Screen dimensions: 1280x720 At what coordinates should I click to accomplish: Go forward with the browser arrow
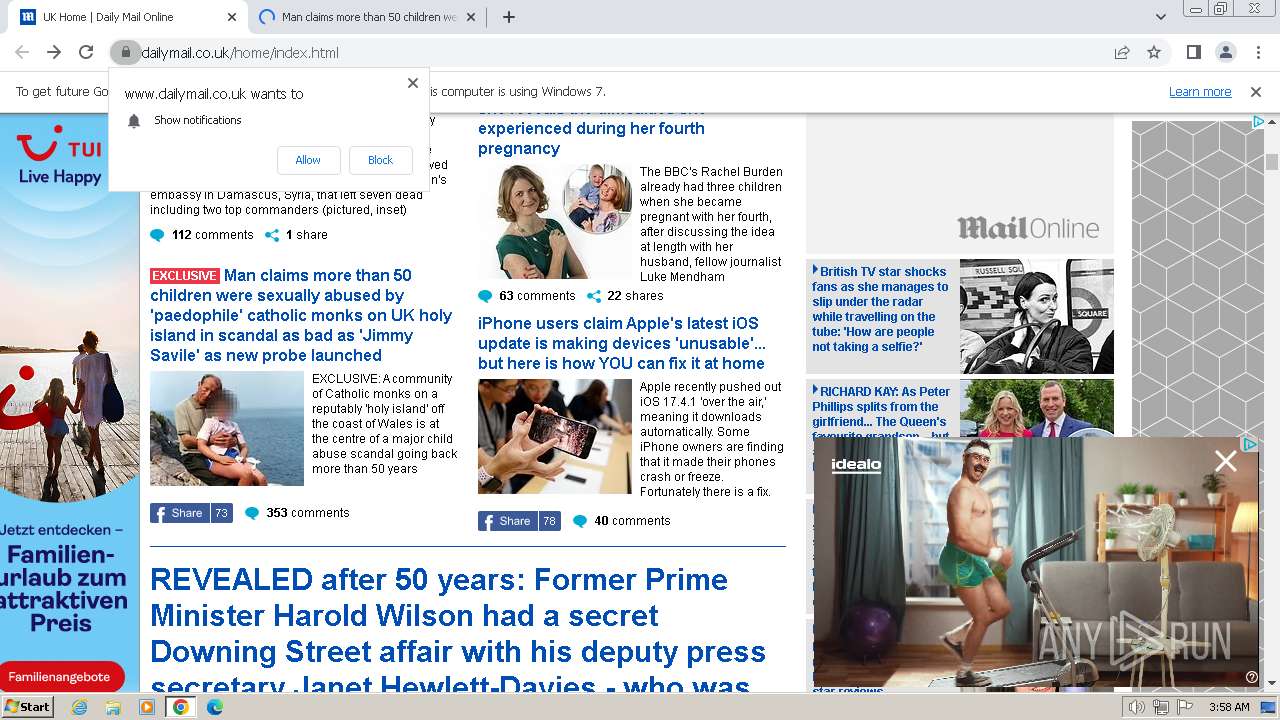54,52
